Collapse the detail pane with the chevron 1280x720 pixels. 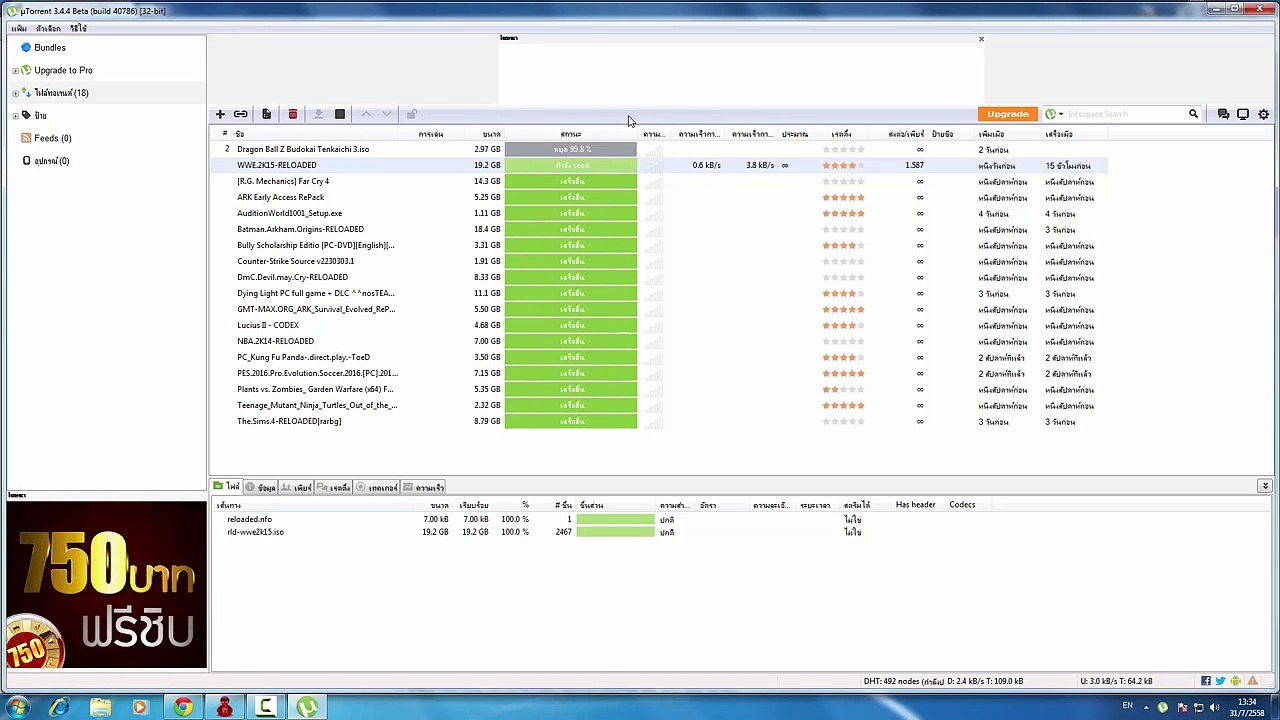click(x=1265, y=487)
